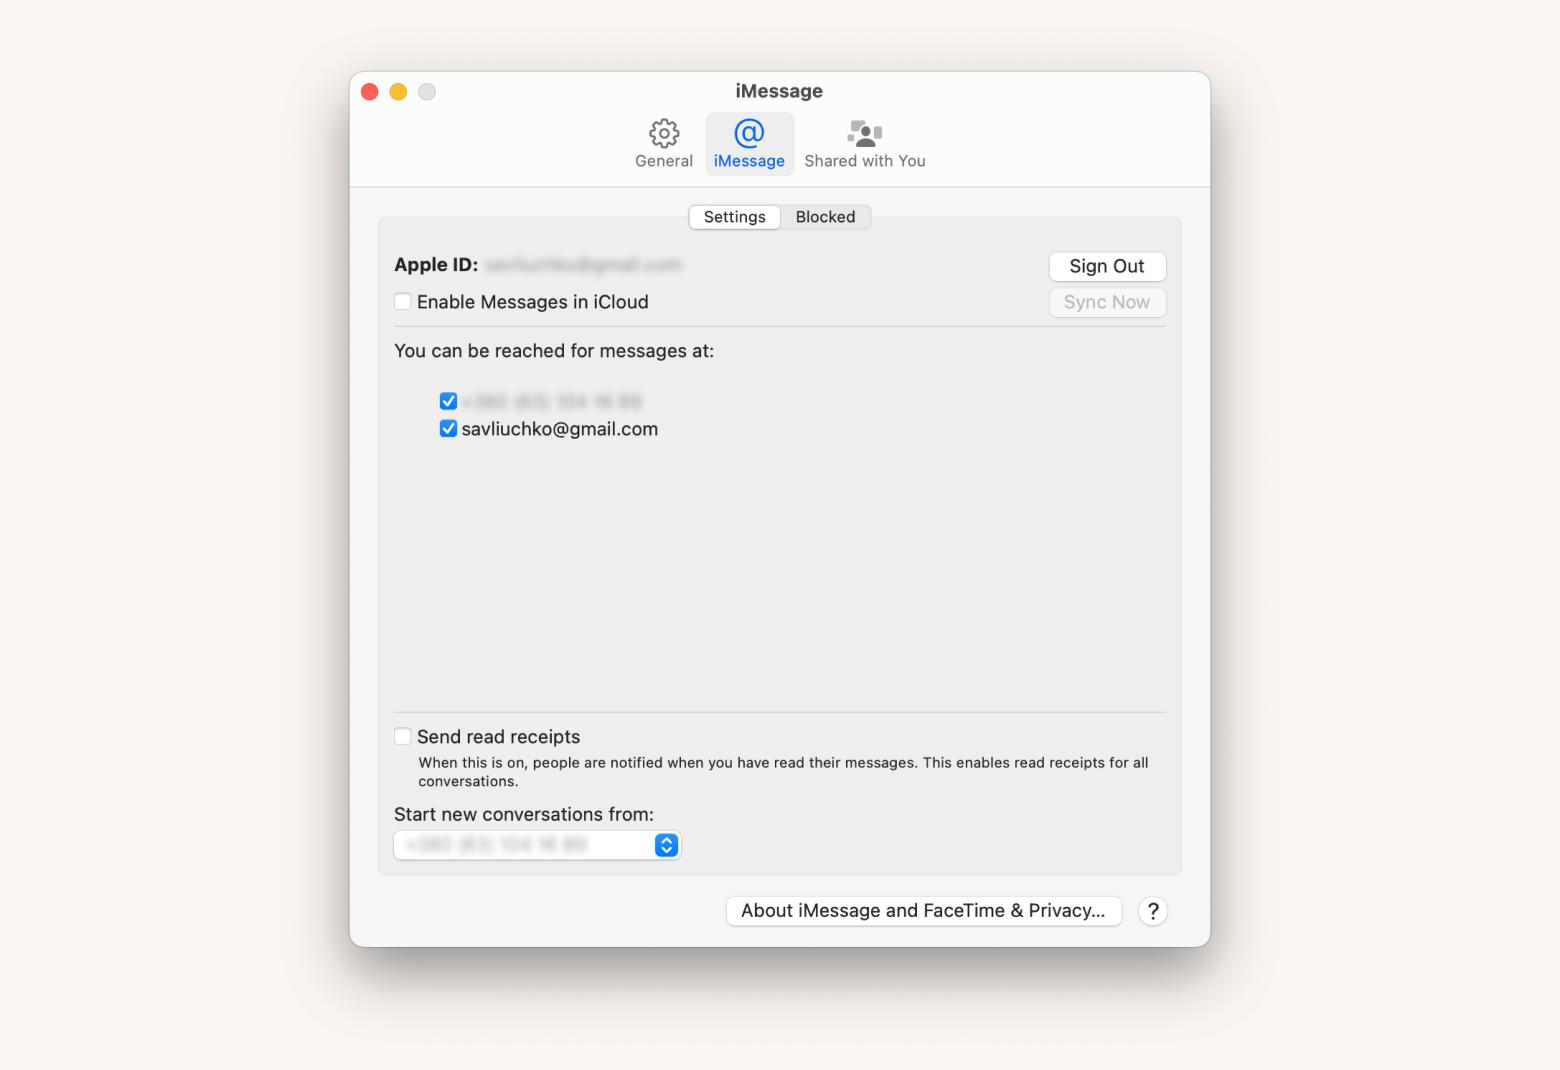Uncheck the blurred phone number checkbox
The height and width of the screenshot is (1070, 1560).
448,401
